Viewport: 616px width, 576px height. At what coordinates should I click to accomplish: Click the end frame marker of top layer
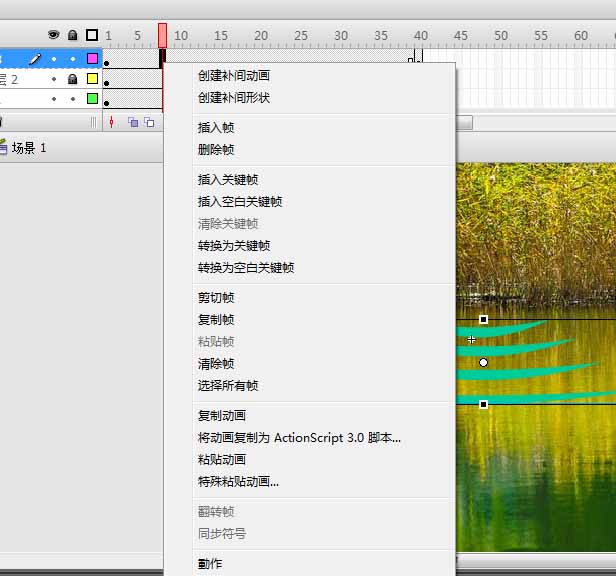point(411,61)
